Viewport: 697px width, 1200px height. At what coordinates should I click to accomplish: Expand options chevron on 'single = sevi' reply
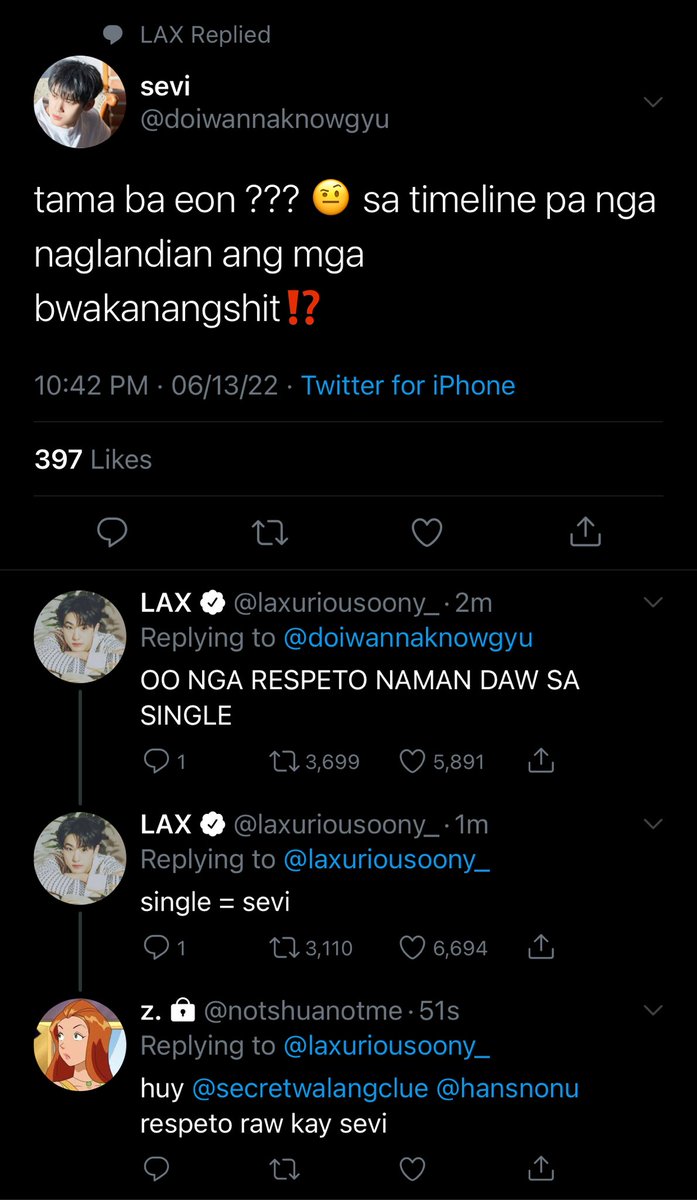[x=653, y=824]
